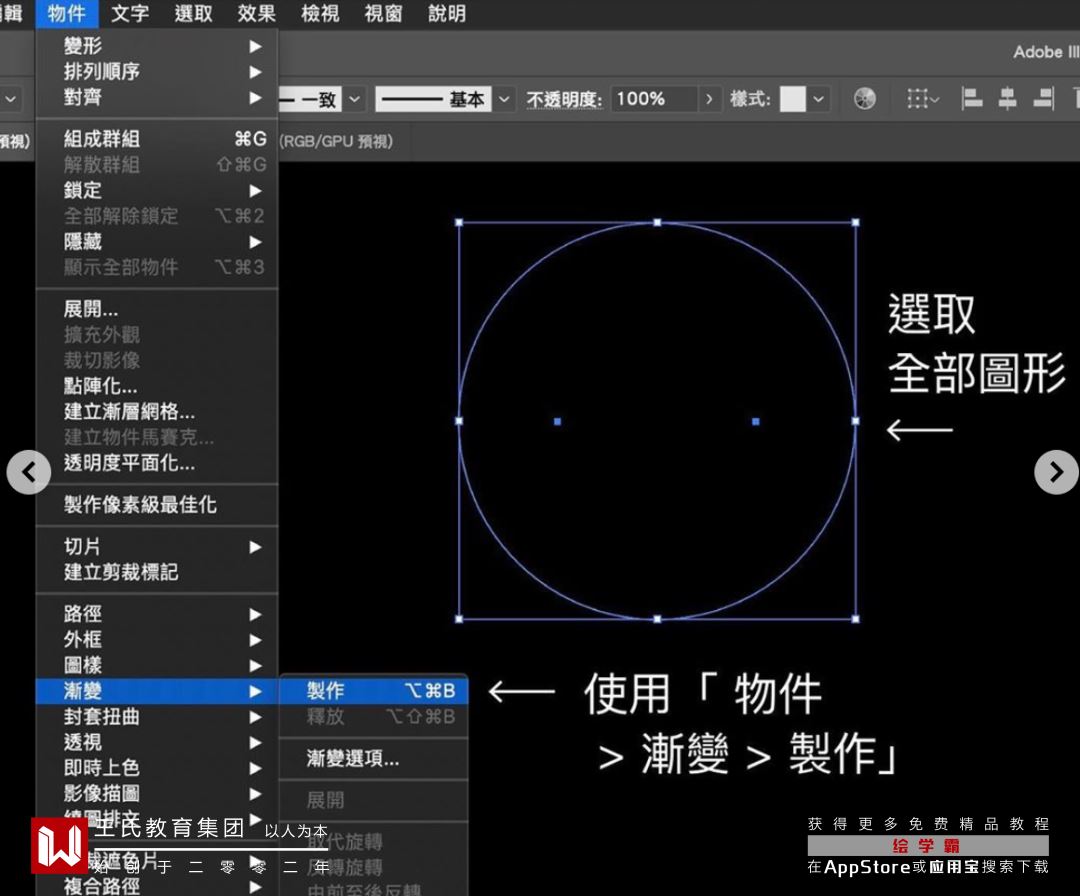Image resolution: width=1080 pixels, height=896 pixels.
Task: Open the 物件 menu in menu bar
Action: coord(67,13)
